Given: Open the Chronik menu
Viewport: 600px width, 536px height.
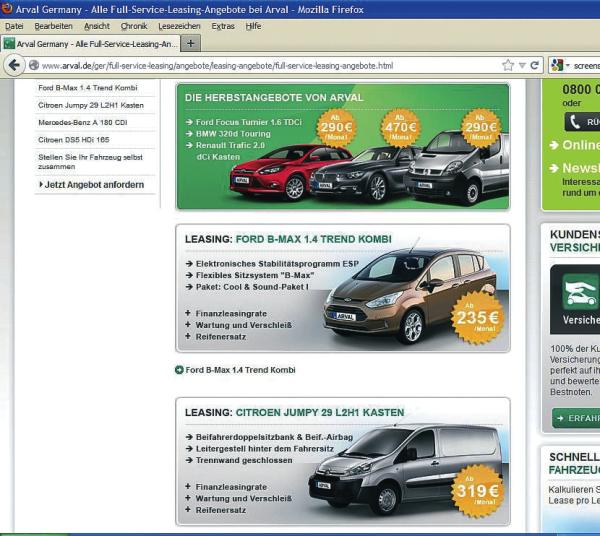Looking at the screenshot, I should pos(134,26).
